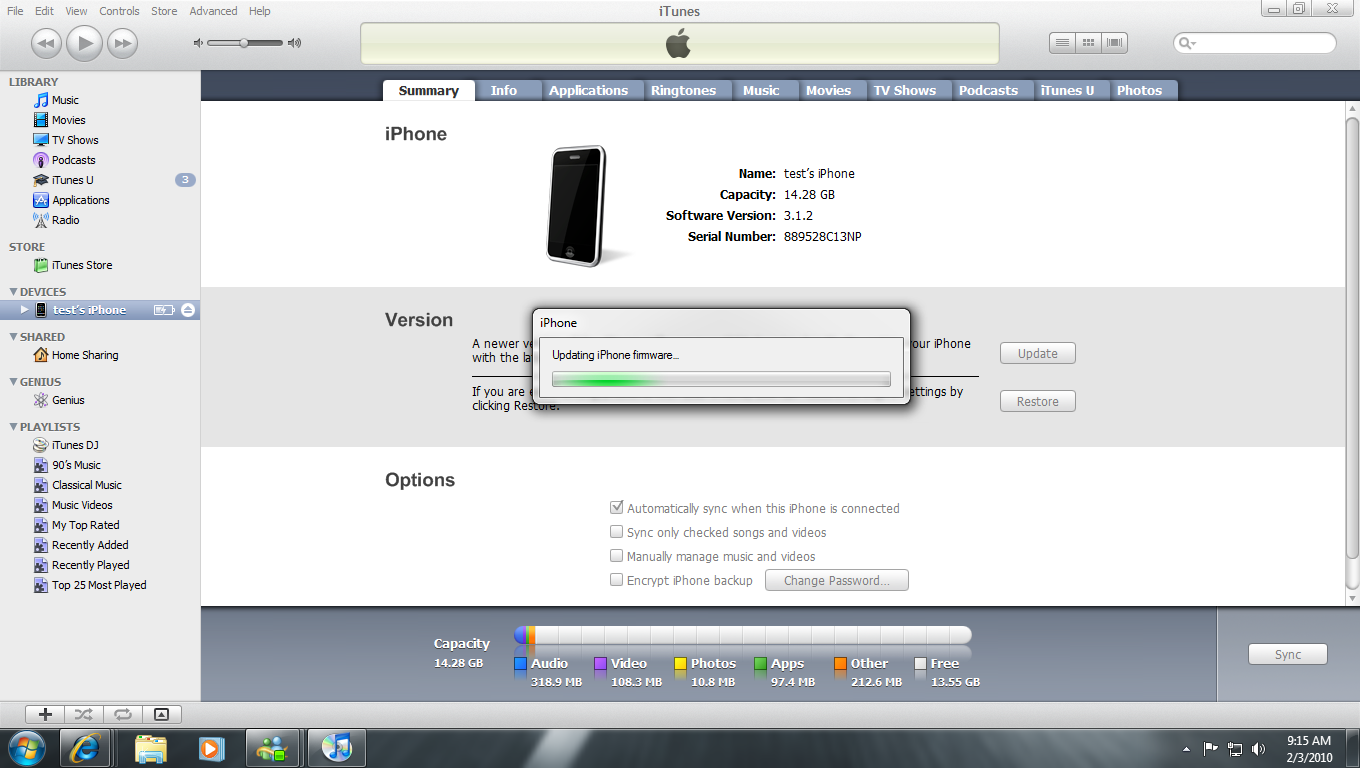This screenshot has width=1360, height=768.
Task: Expand test's iPhone device contents
Action: coord(25,310)
